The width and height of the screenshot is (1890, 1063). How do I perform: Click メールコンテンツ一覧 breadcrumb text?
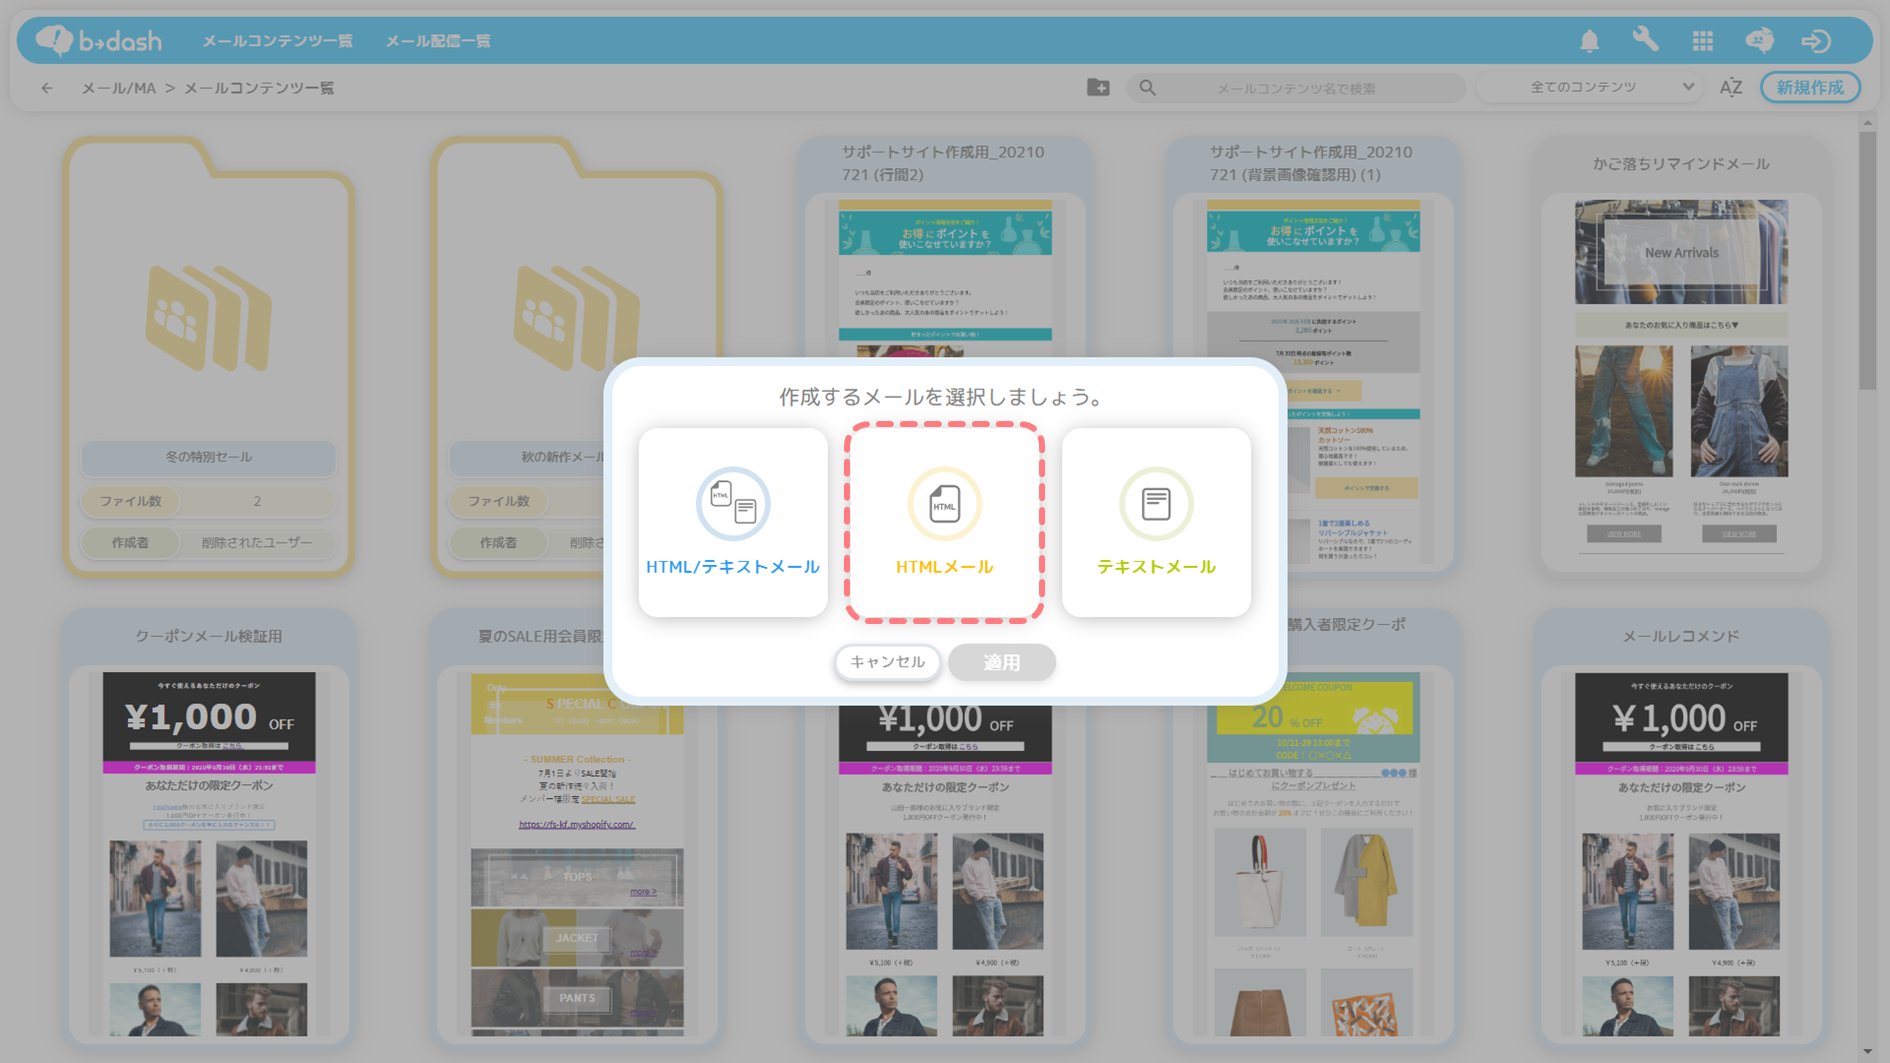(x=259, y=88)
